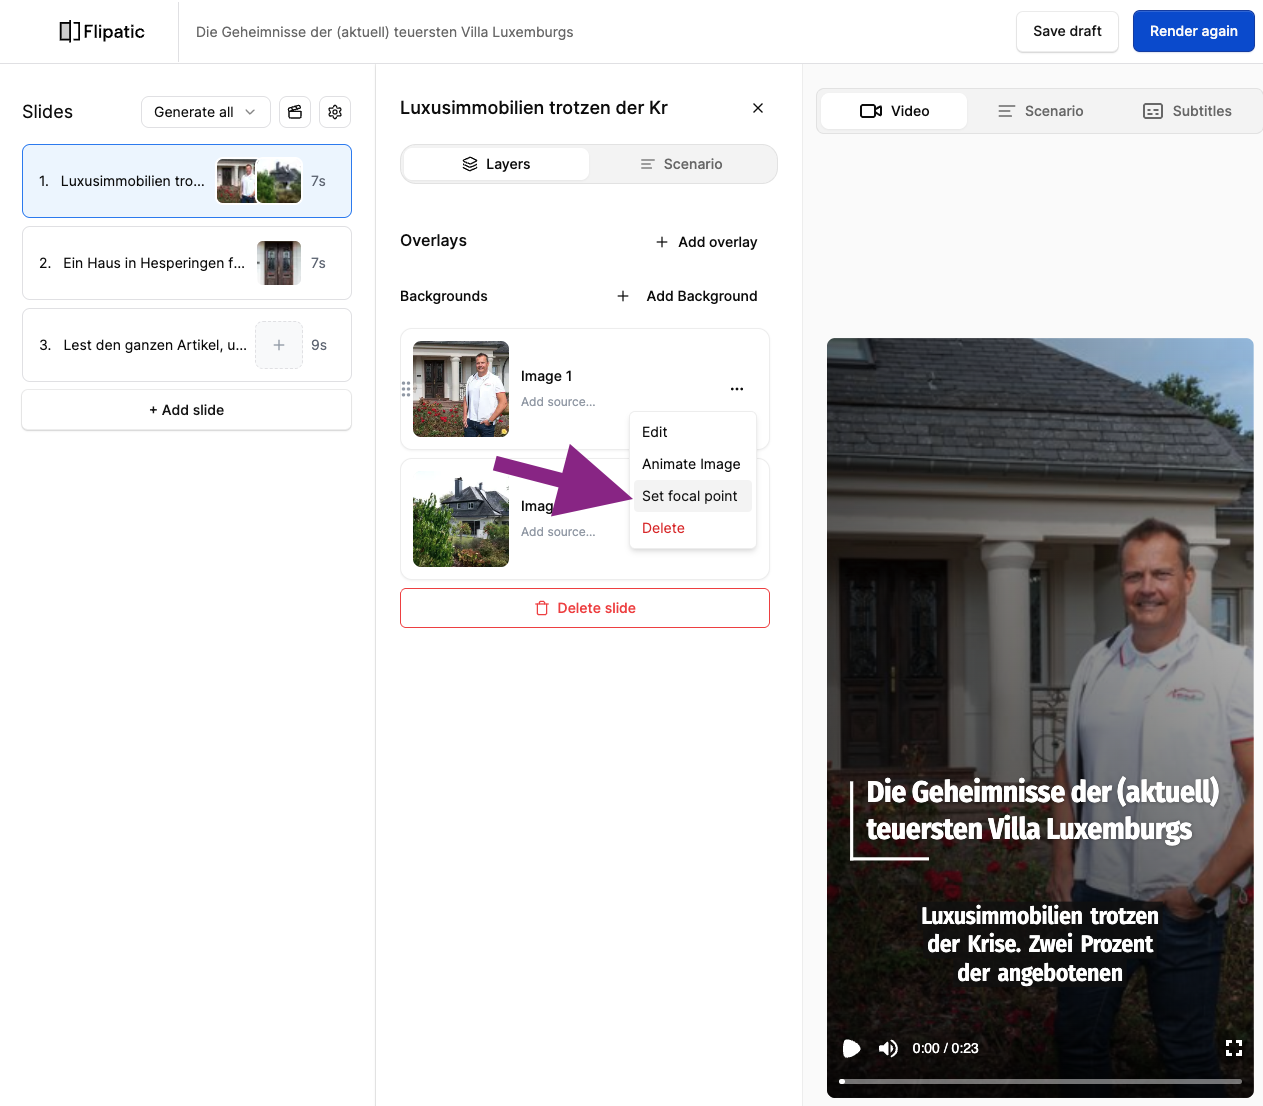Click the Delete slide button
This screenshot has height=1106, width=1263.
coord(585,608)
